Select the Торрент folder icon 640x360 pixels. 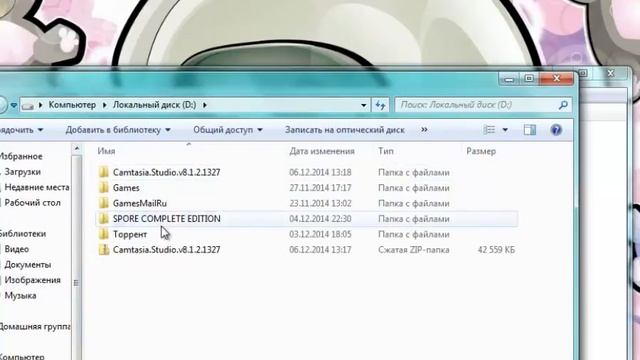pos(104,234)
